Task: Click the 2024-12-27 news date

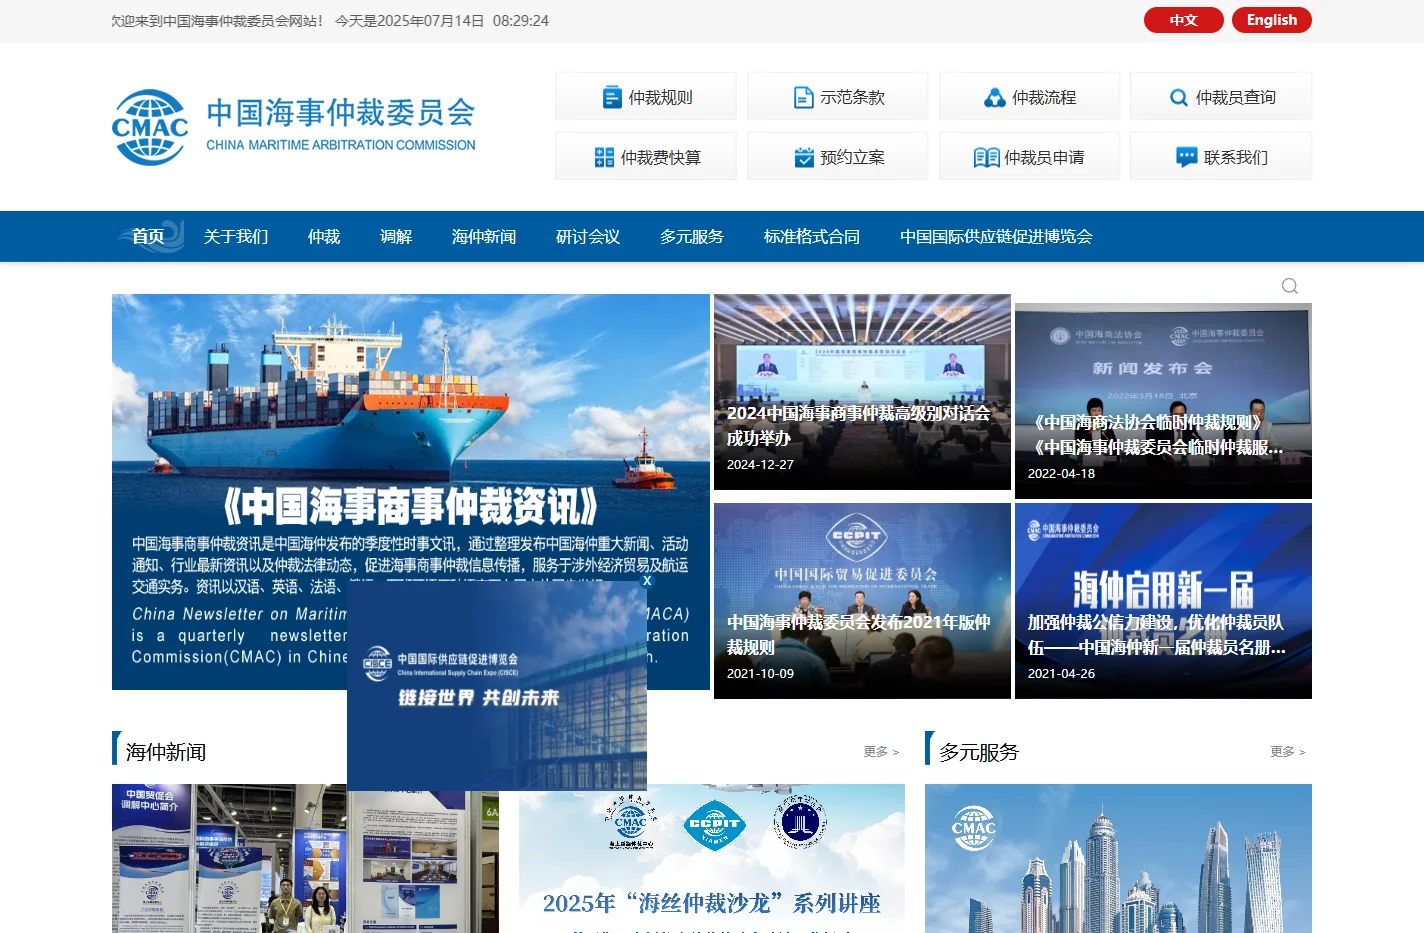Action: (x=760, y=464)
